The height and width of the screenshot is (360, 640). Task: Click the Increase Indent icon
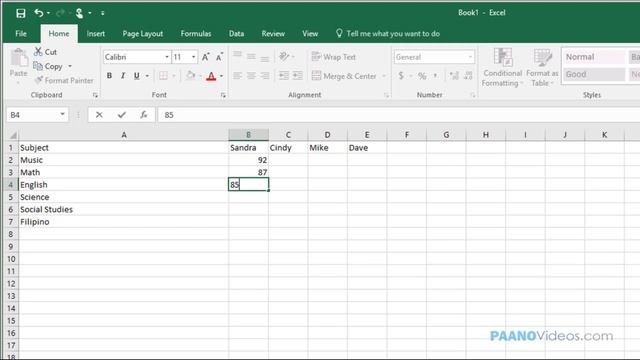(298, 76)
